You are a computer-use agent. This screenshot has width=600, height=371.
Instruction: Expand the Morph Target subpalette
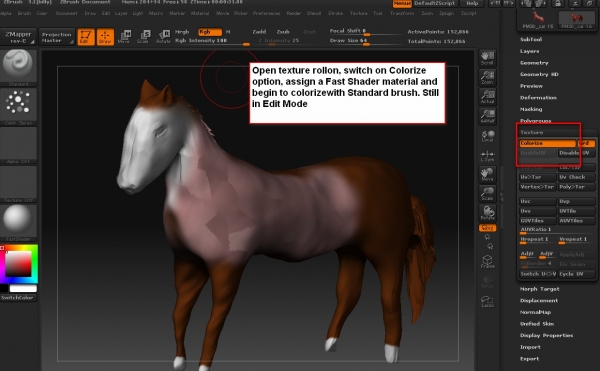coord(540,289)
